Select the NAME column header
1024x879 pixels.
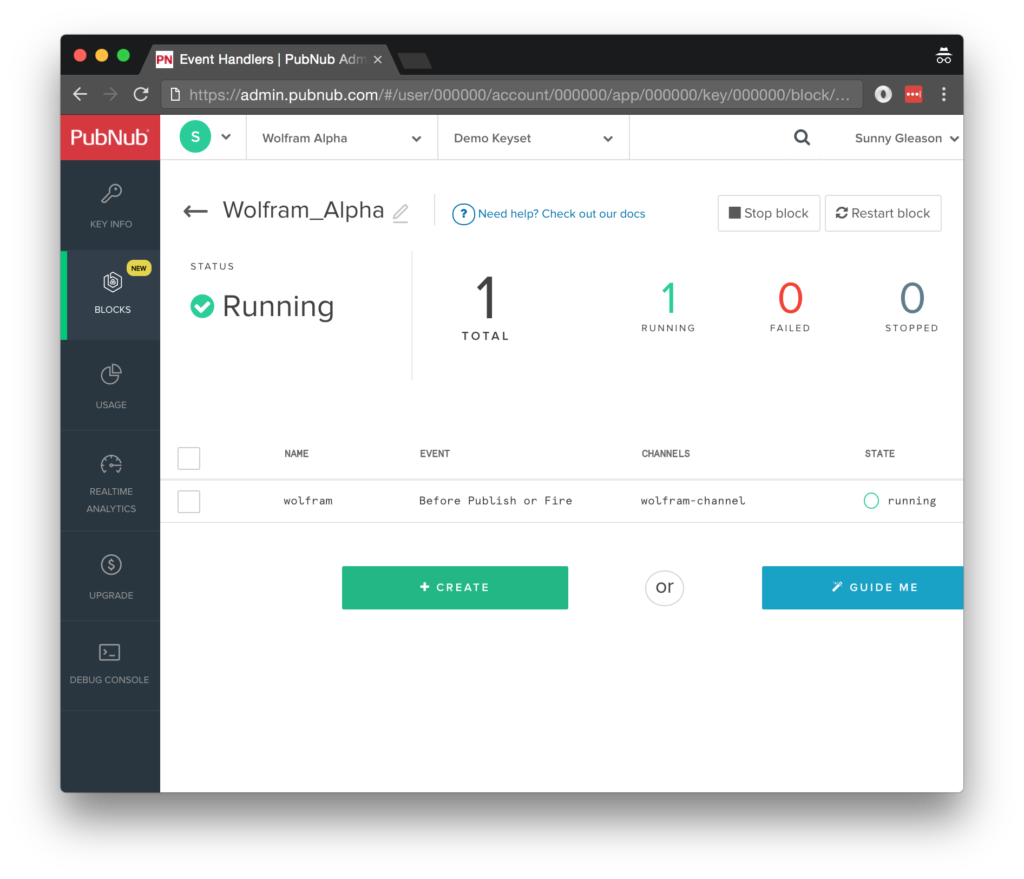[296, 453]
